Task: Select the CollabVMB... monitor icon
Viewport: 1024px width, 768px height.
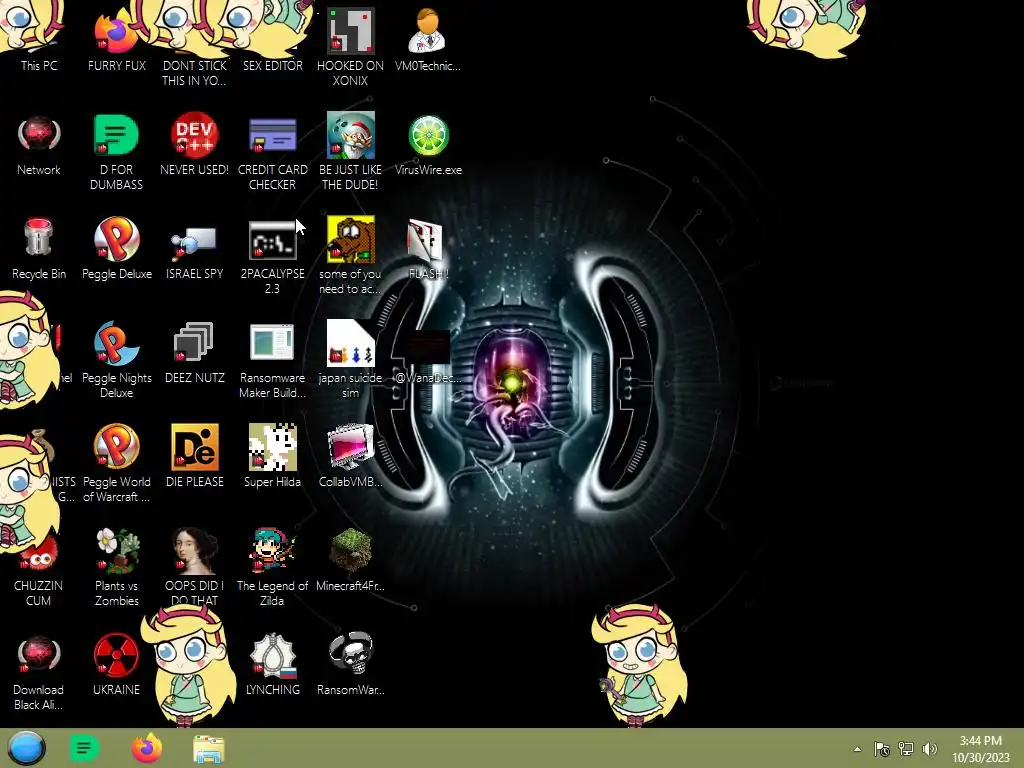Action: pyautogui.click(x=350, y=457)
